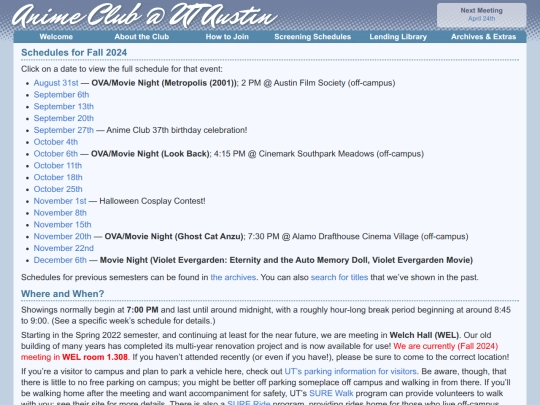
Task: Open the Lending Library page
Action: point(398,37)
